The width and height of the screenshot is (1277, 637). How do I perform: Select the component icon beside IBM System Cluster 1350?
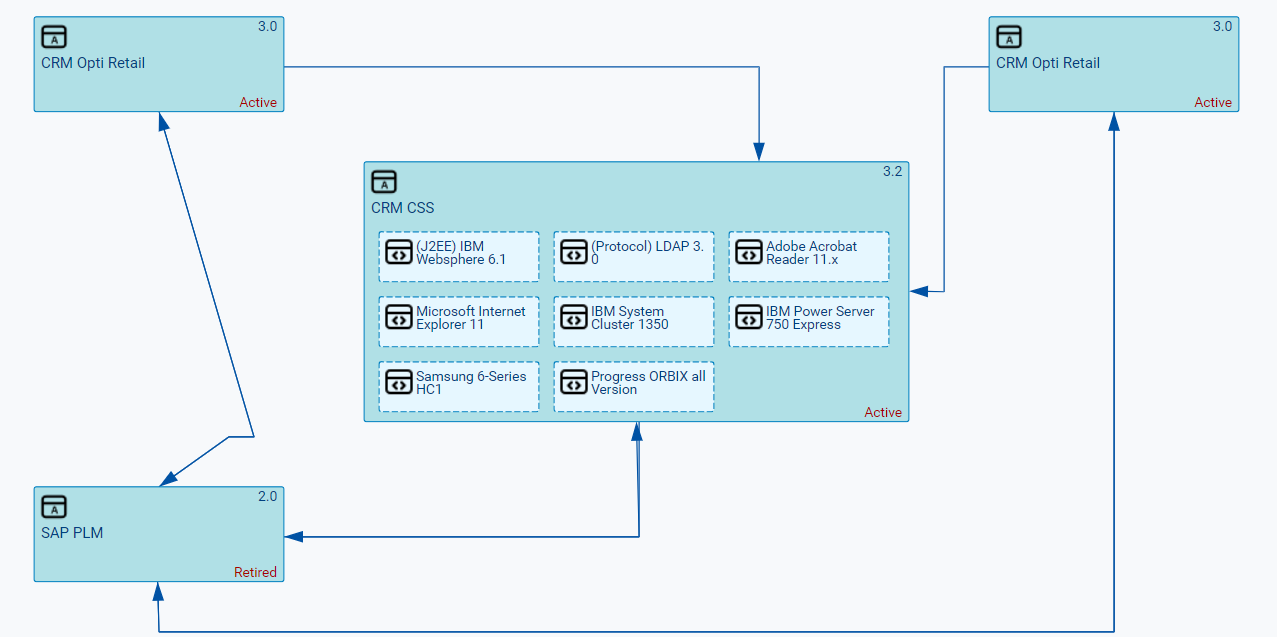(x=574, y=318)
